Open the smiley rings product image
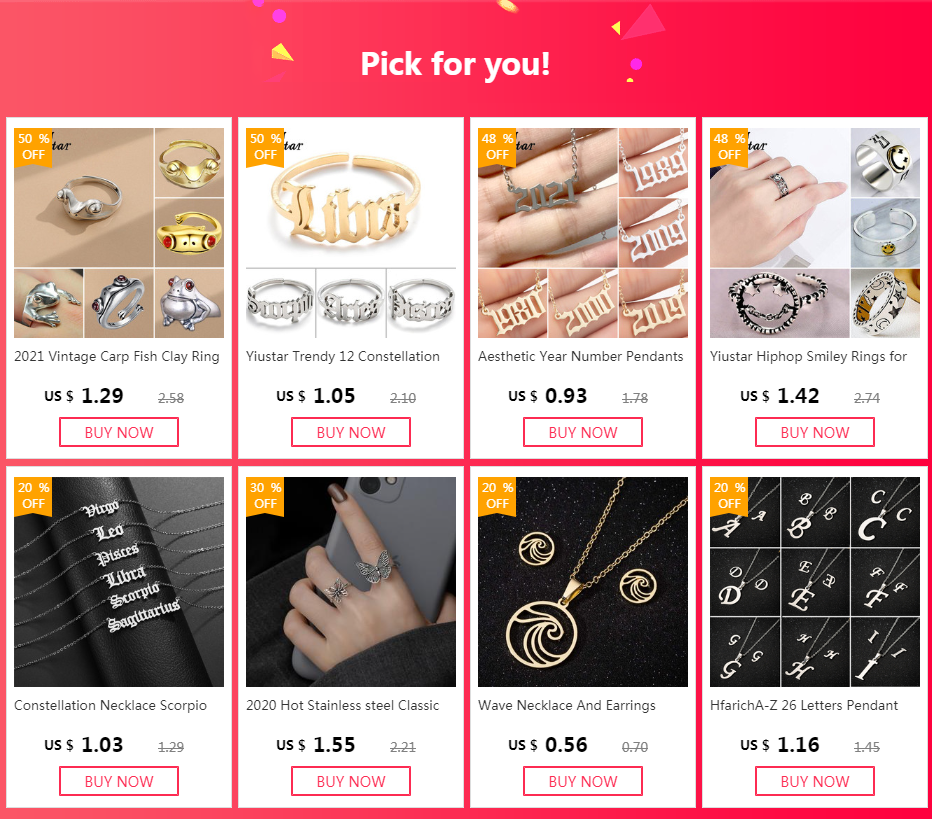The width and height of the screenshot is (932, 819). (815, 233)
